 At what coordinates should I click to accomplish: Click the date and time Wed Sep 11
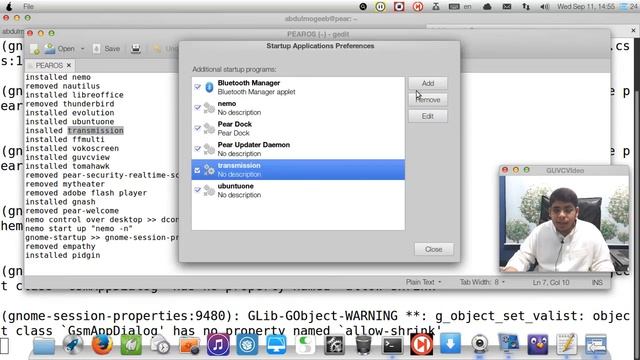586,7
